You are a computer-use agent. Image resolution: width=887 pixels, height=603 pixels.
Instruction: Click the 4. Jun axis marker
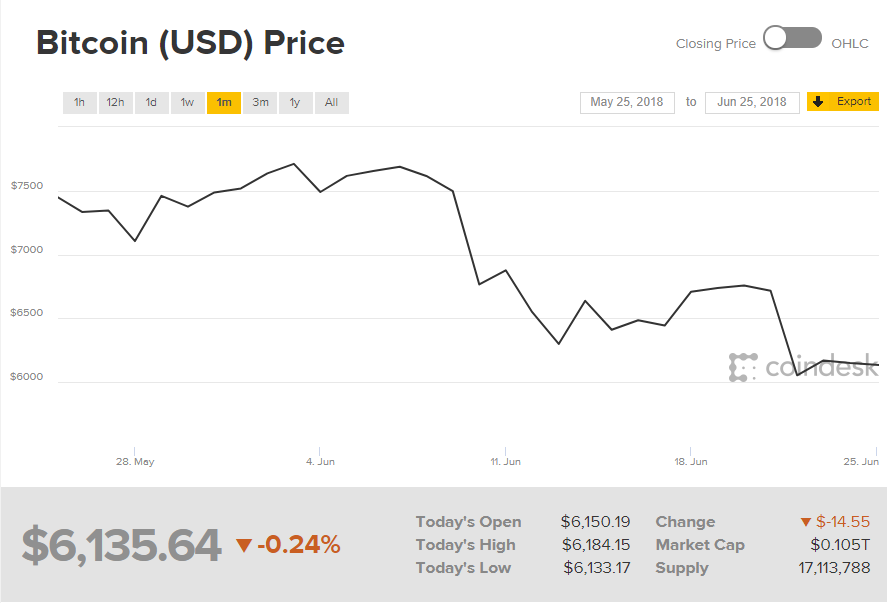tap(320, 462)
